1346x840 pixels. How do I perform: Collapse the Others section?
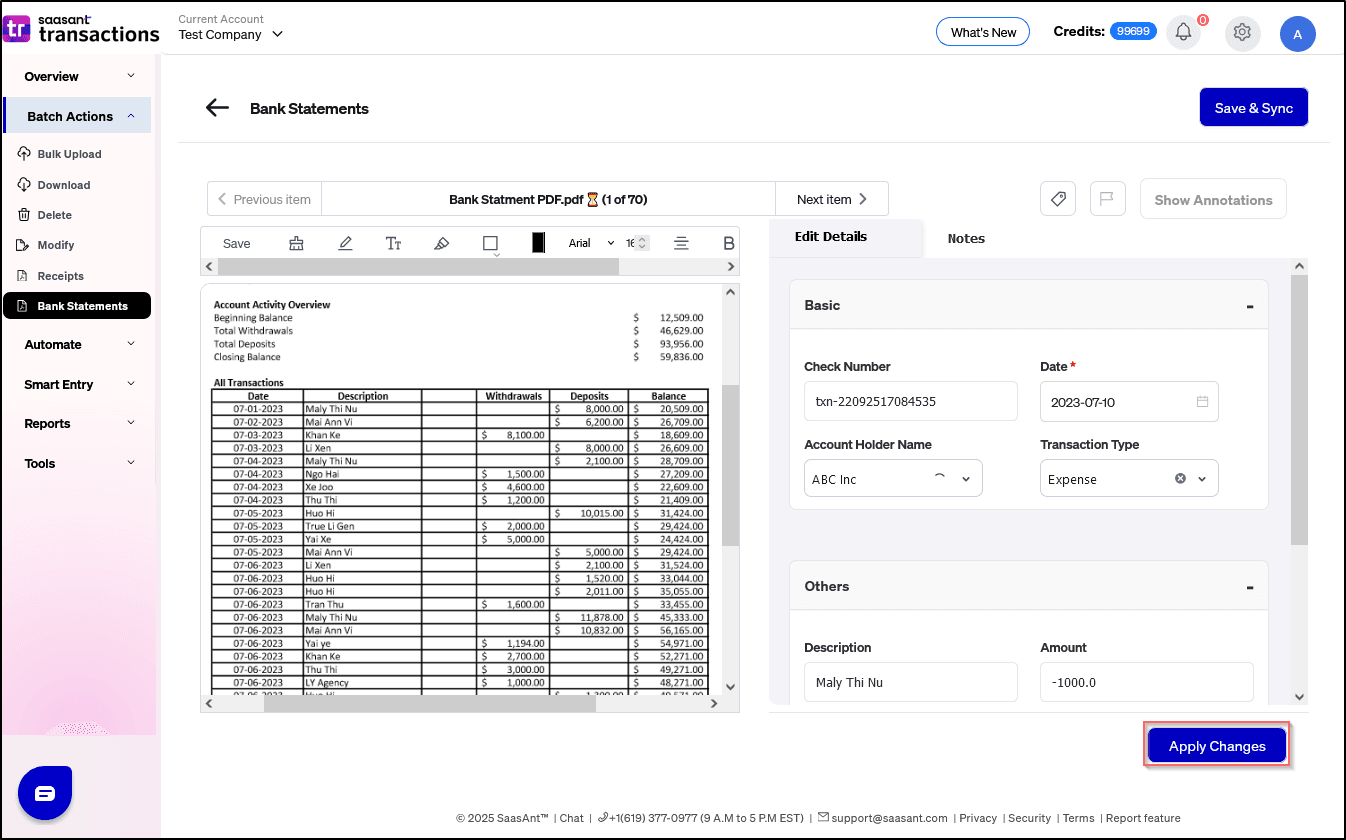[x=1249, y=587]
